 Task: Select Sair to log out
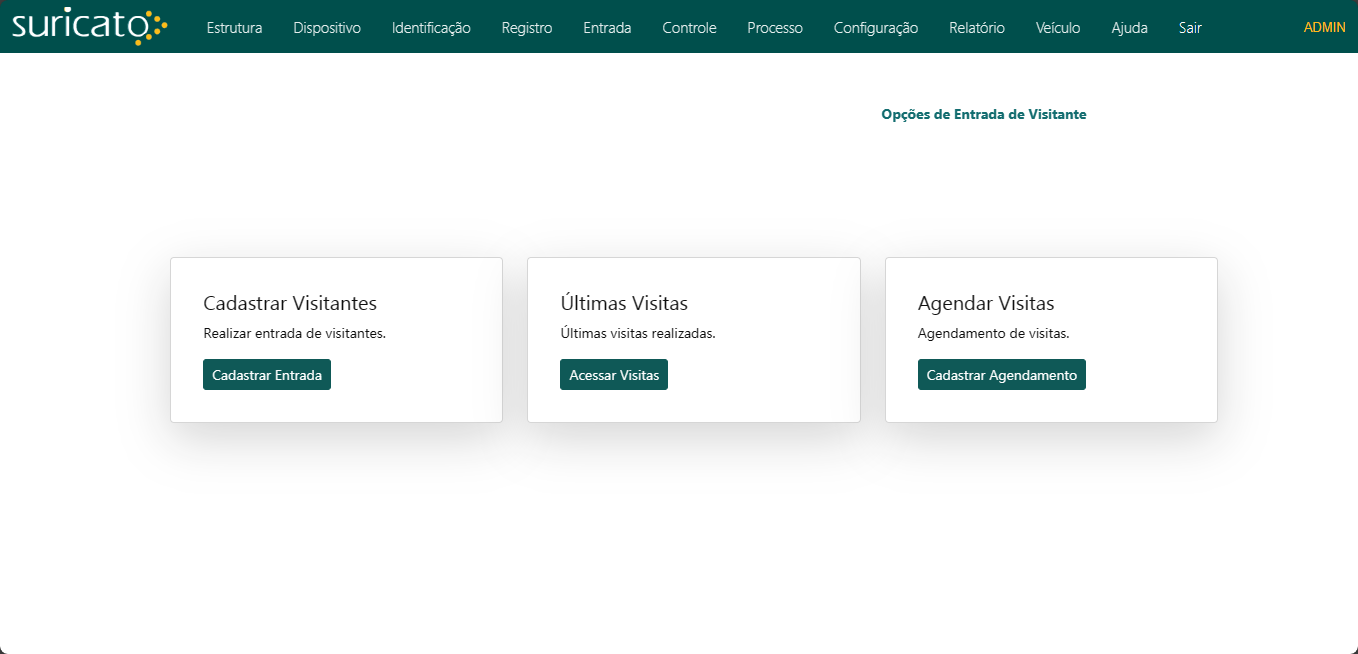1190,28
